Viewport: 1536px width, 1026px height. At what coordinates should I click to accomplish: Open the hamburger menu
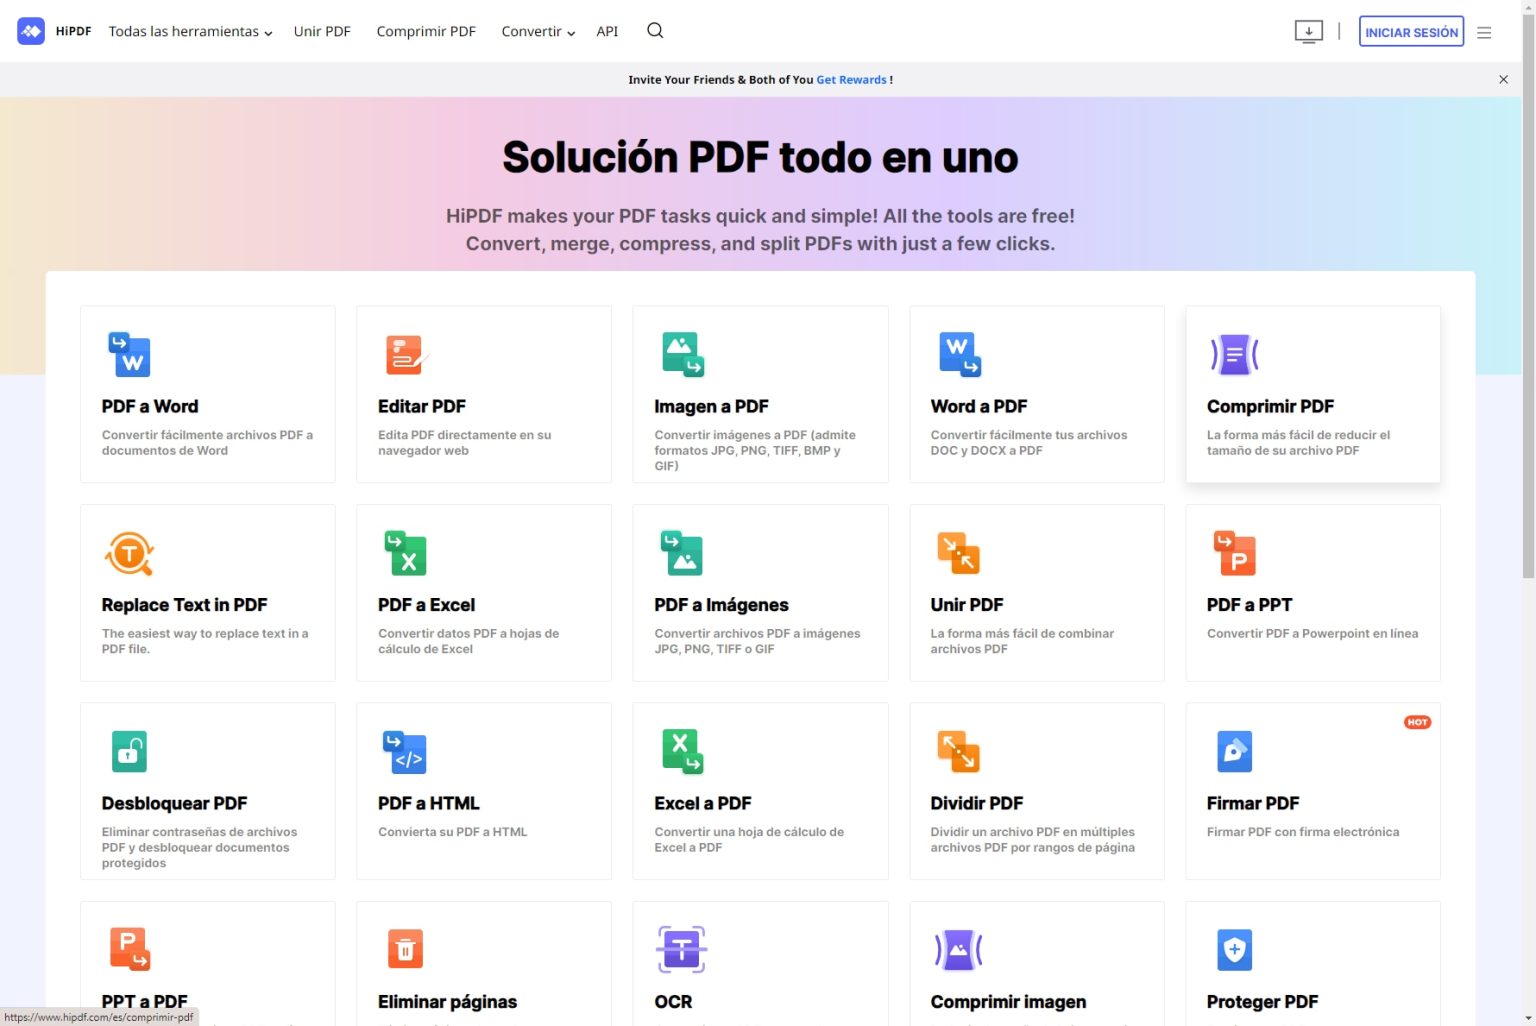pyautogui.click(x=1484, y=31)
